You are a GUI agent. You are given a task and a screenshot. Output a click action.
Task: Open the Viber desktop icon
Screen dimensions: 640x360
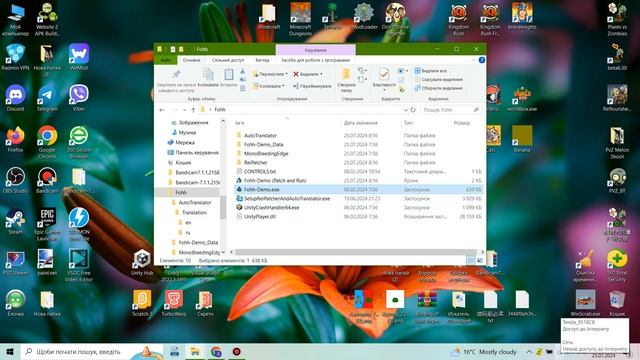(x=78, y=98)
